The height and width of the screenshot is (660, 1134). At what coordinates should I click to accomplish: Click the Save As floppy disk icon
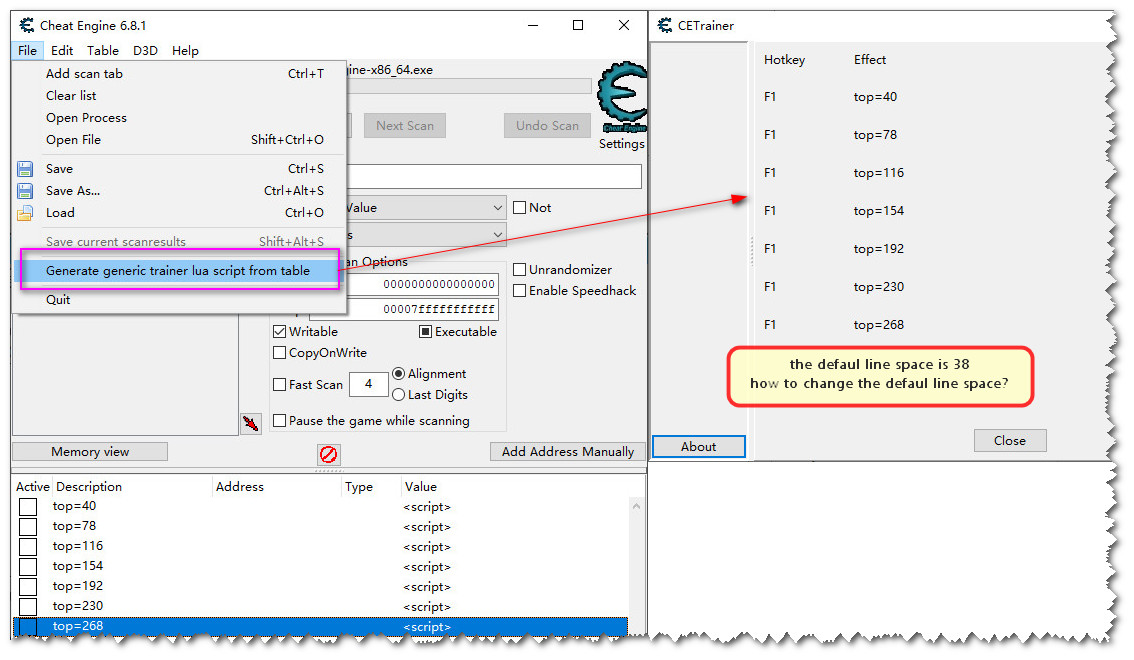coord(25,191)
